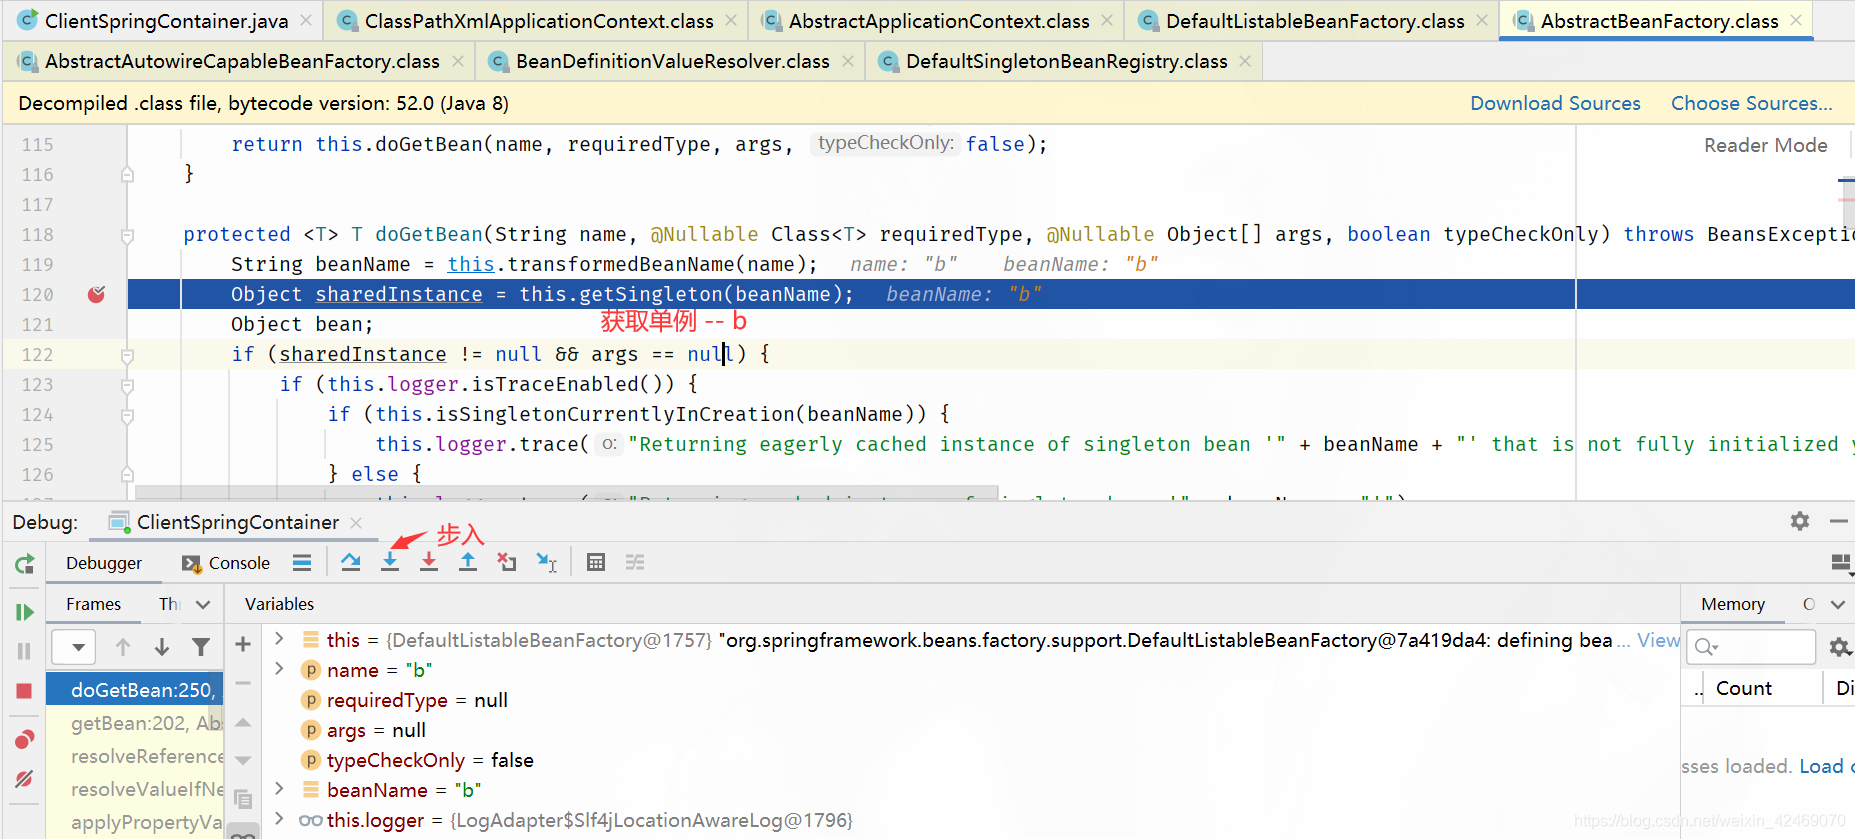Image resolution: width=1855 pixels, height=839 pixels.
Task: Expand the beanName = "b" variable
Action: (279, 789)
